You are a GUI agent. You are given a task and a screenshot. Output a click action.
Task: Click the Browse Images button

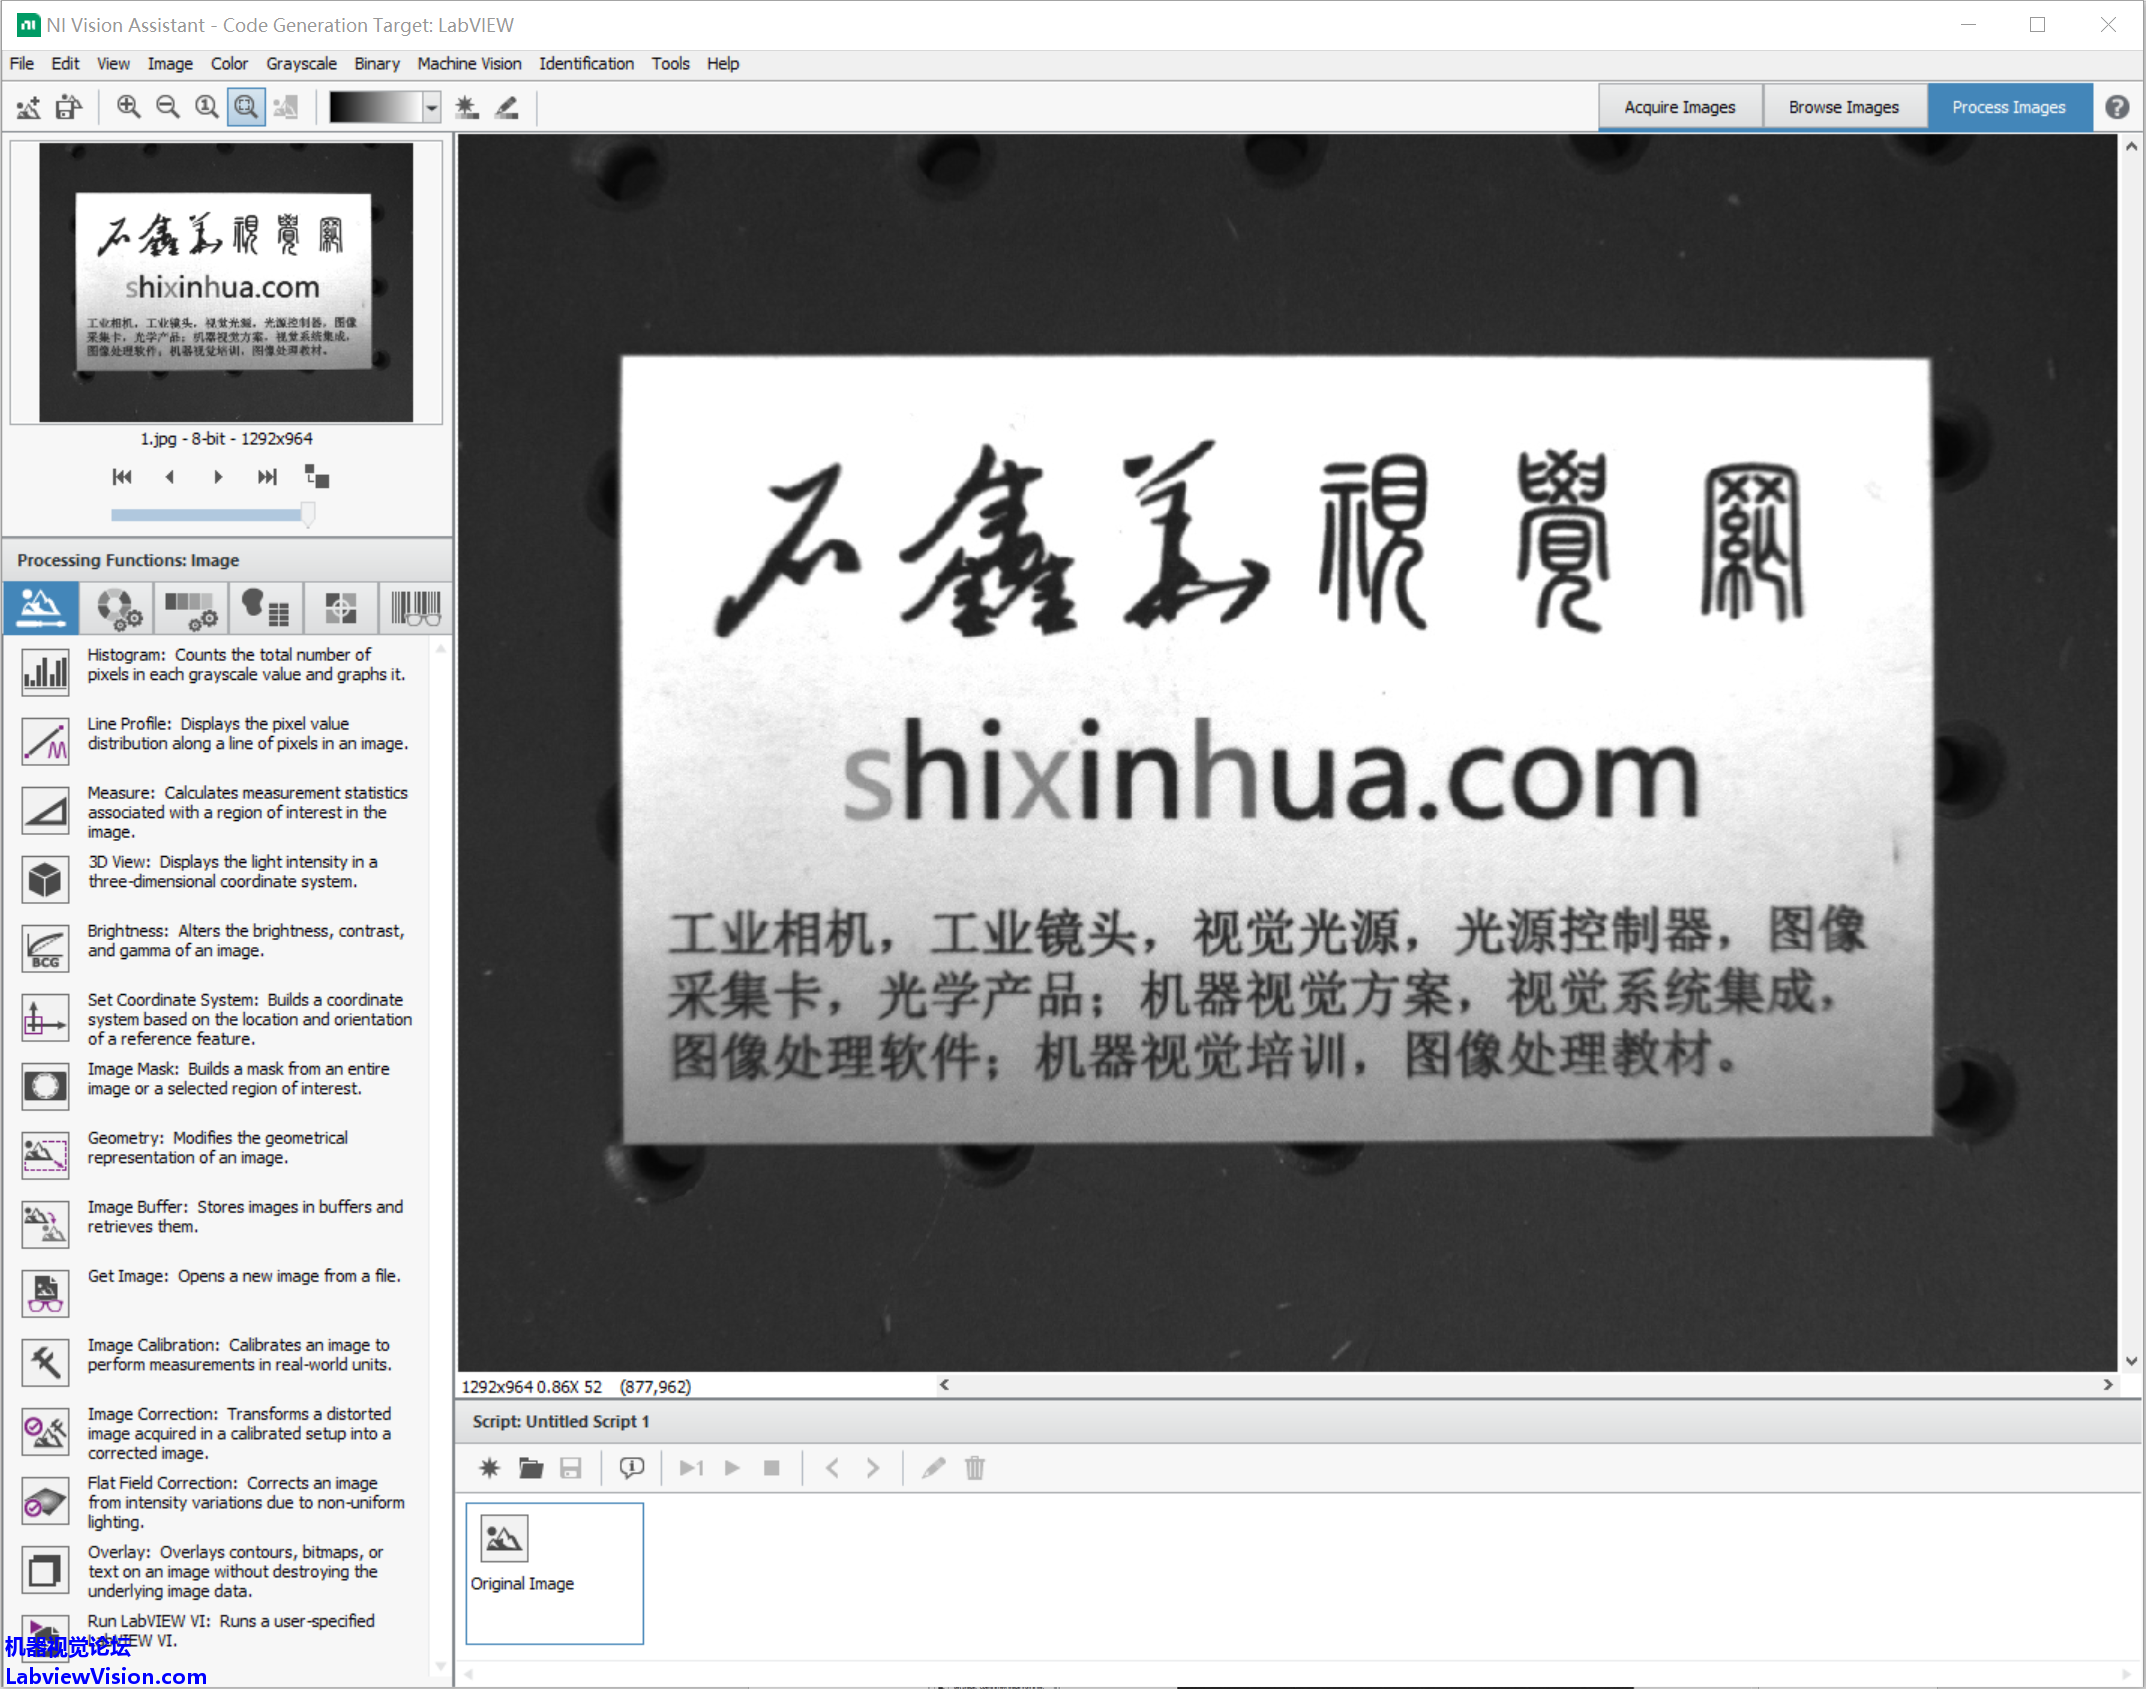pyautogui.click(x=1842, y=107)
